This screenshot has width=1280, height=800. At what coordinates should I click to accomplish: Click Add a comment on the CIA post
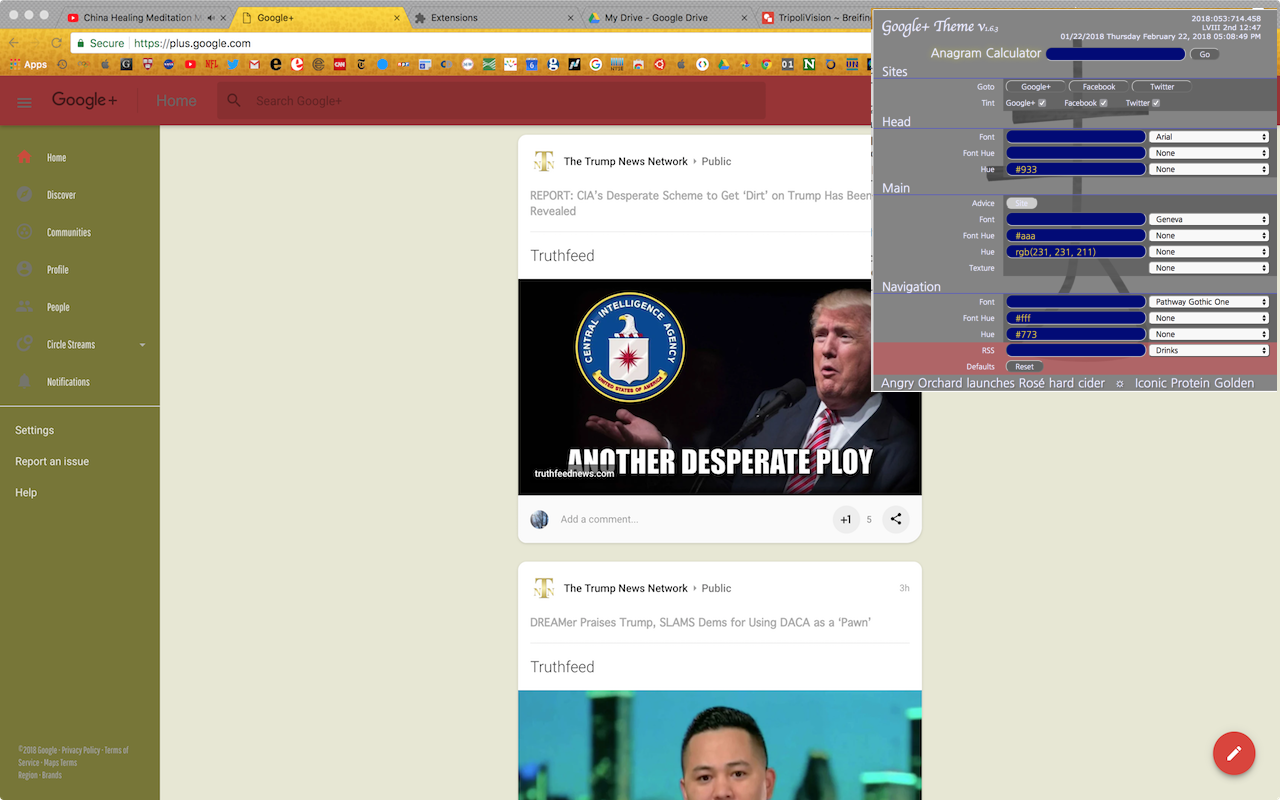pos(599,519)
